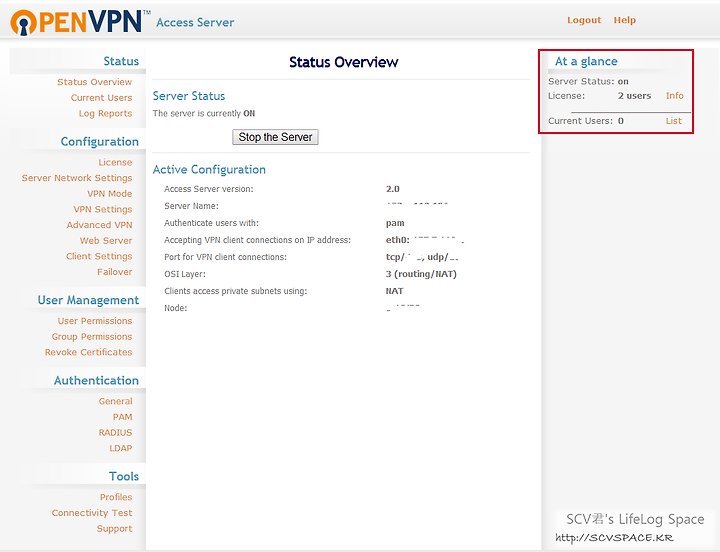Click the text 'The server is currently ON'
Viewport: 720px width, 552px height.
click(x=204, y=113)
